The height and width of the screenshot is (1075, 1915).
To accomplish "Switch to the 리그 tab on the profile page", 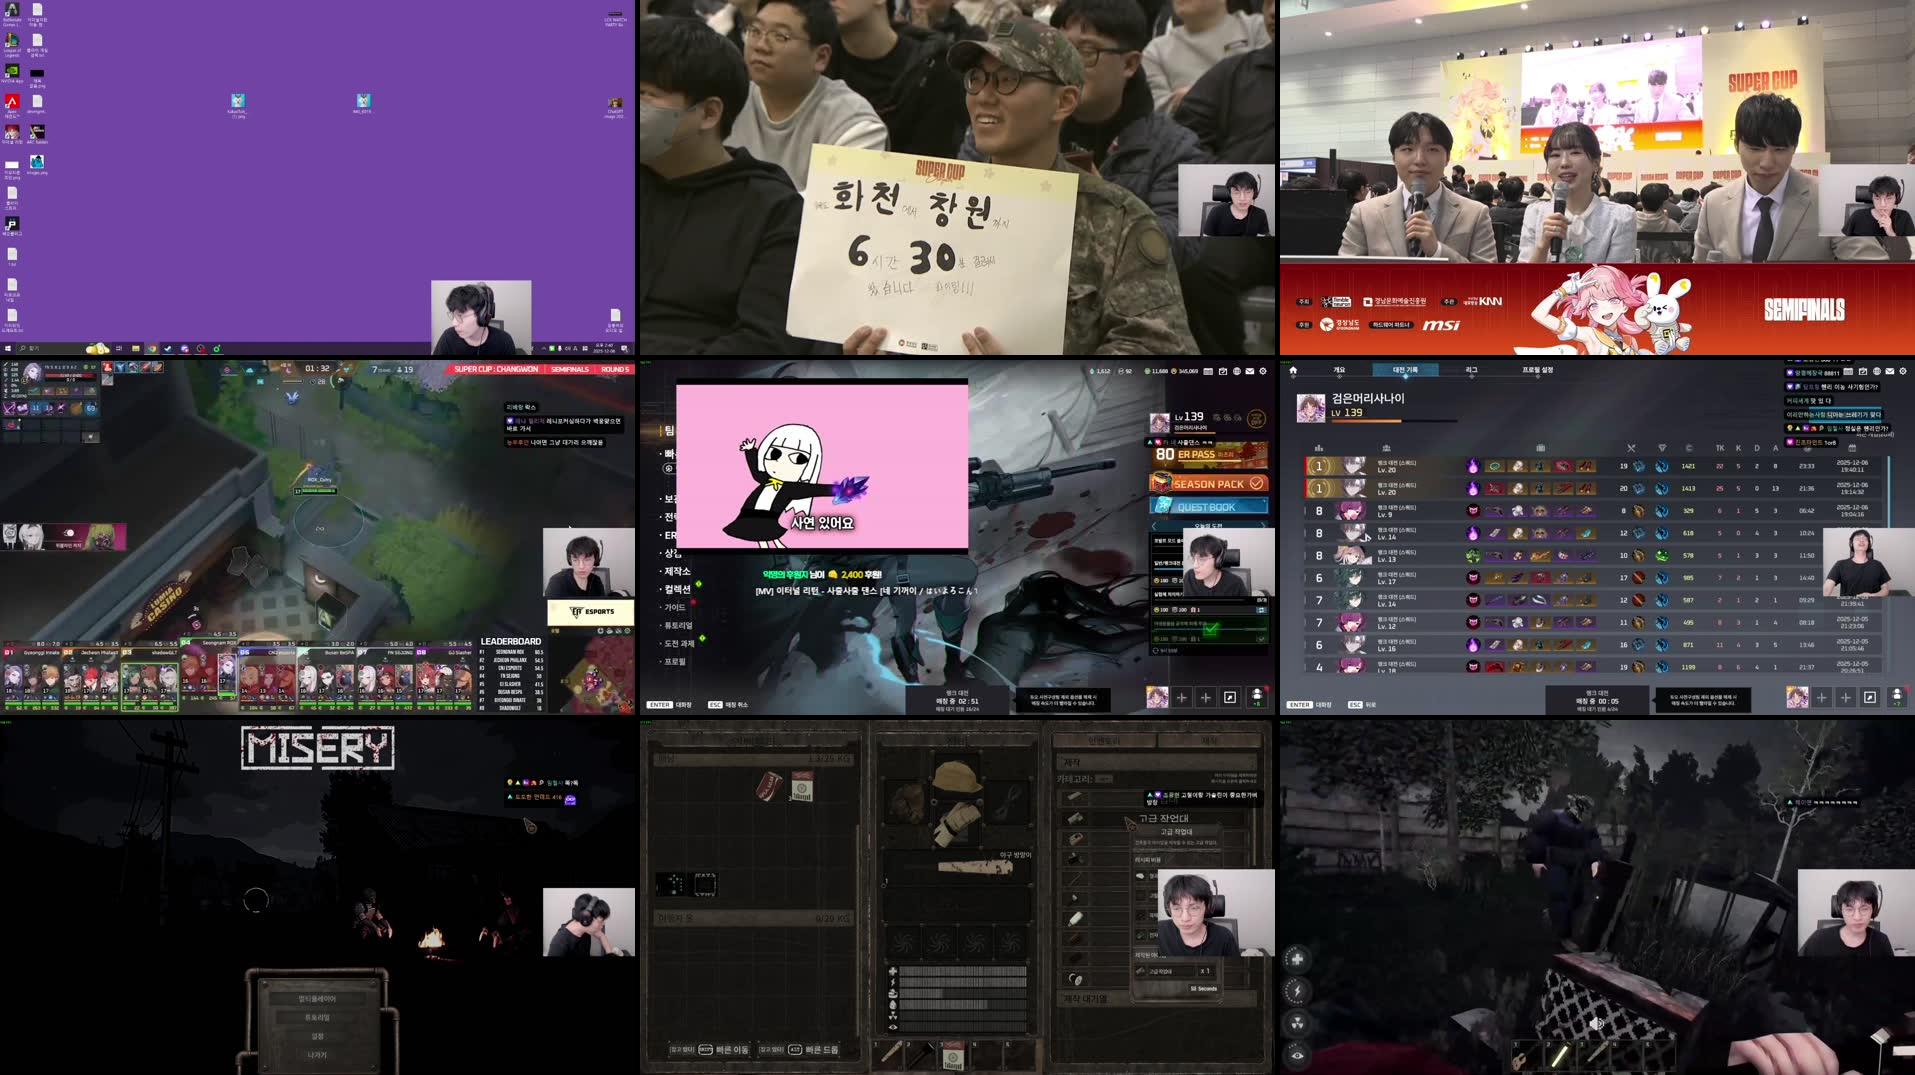I will pyautogui.click(x=1473, y=368).
